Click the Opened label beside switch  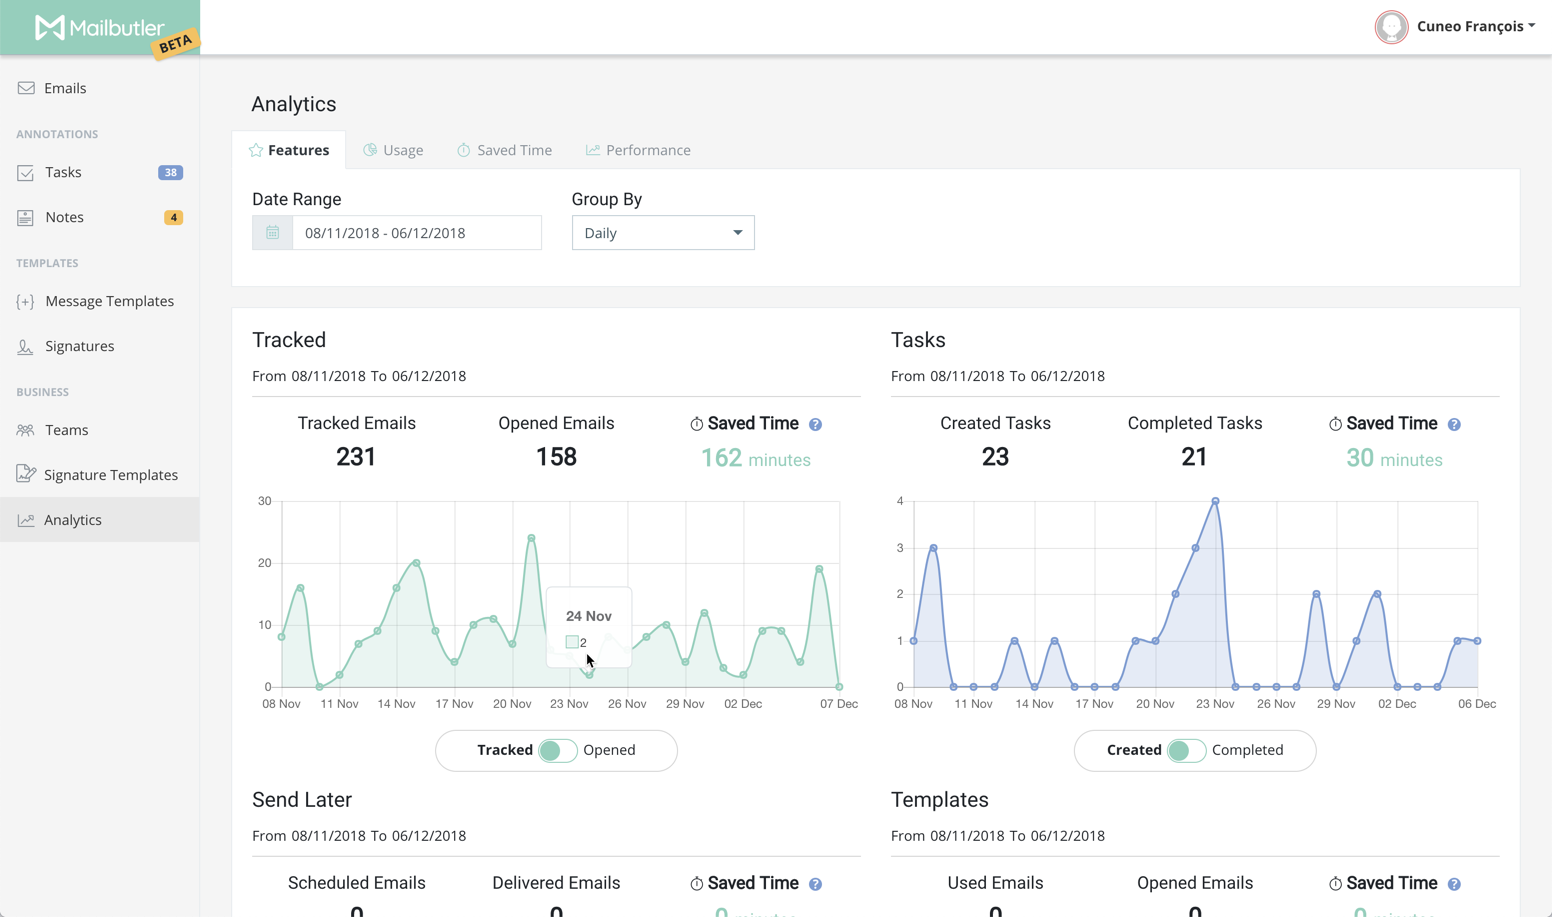click(x=609, y=750)
